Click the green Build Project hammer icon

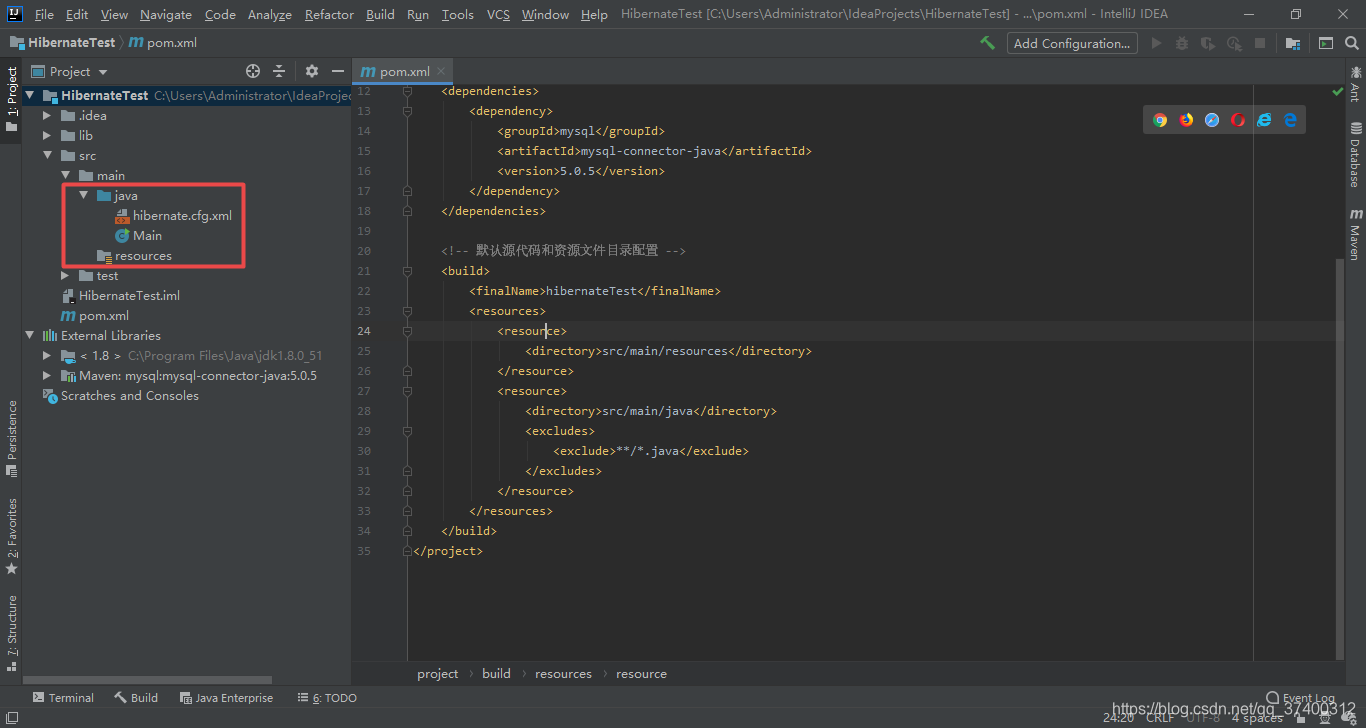pos(988,43)
